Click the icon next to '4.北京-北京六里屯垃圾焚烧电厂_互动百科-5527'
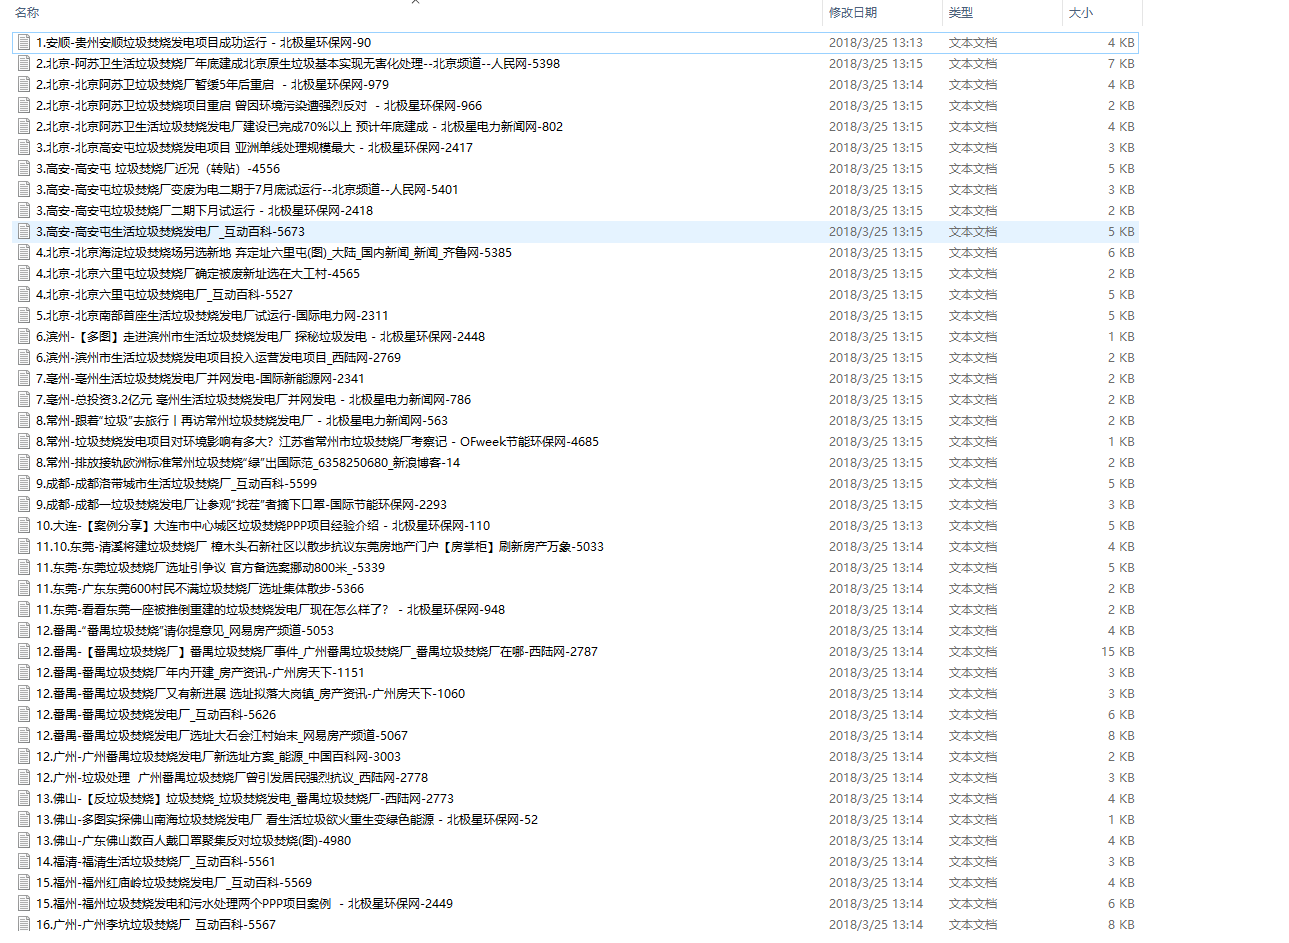The width and height of the screenshot is (1289, 943). [24, 294]
